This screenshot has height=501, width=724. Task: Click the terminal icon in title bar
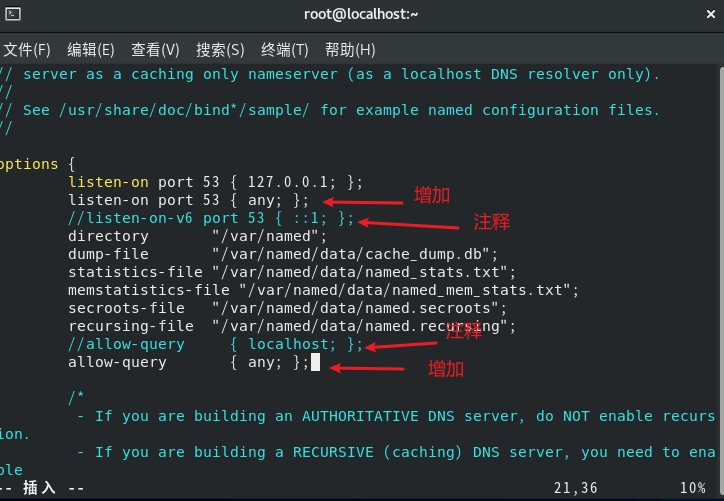click(12, 14)
